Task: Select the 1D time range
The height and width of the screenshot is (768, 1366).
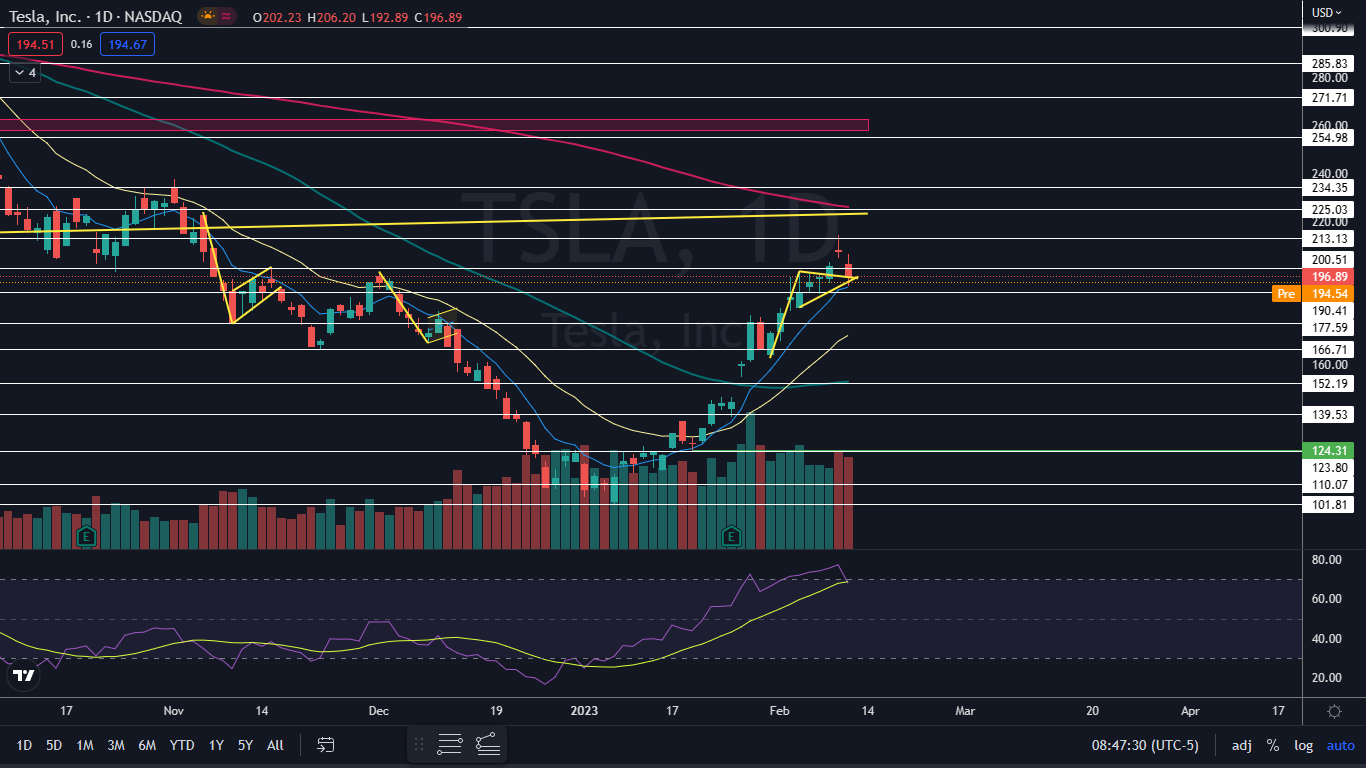Action: click(24, 745)
